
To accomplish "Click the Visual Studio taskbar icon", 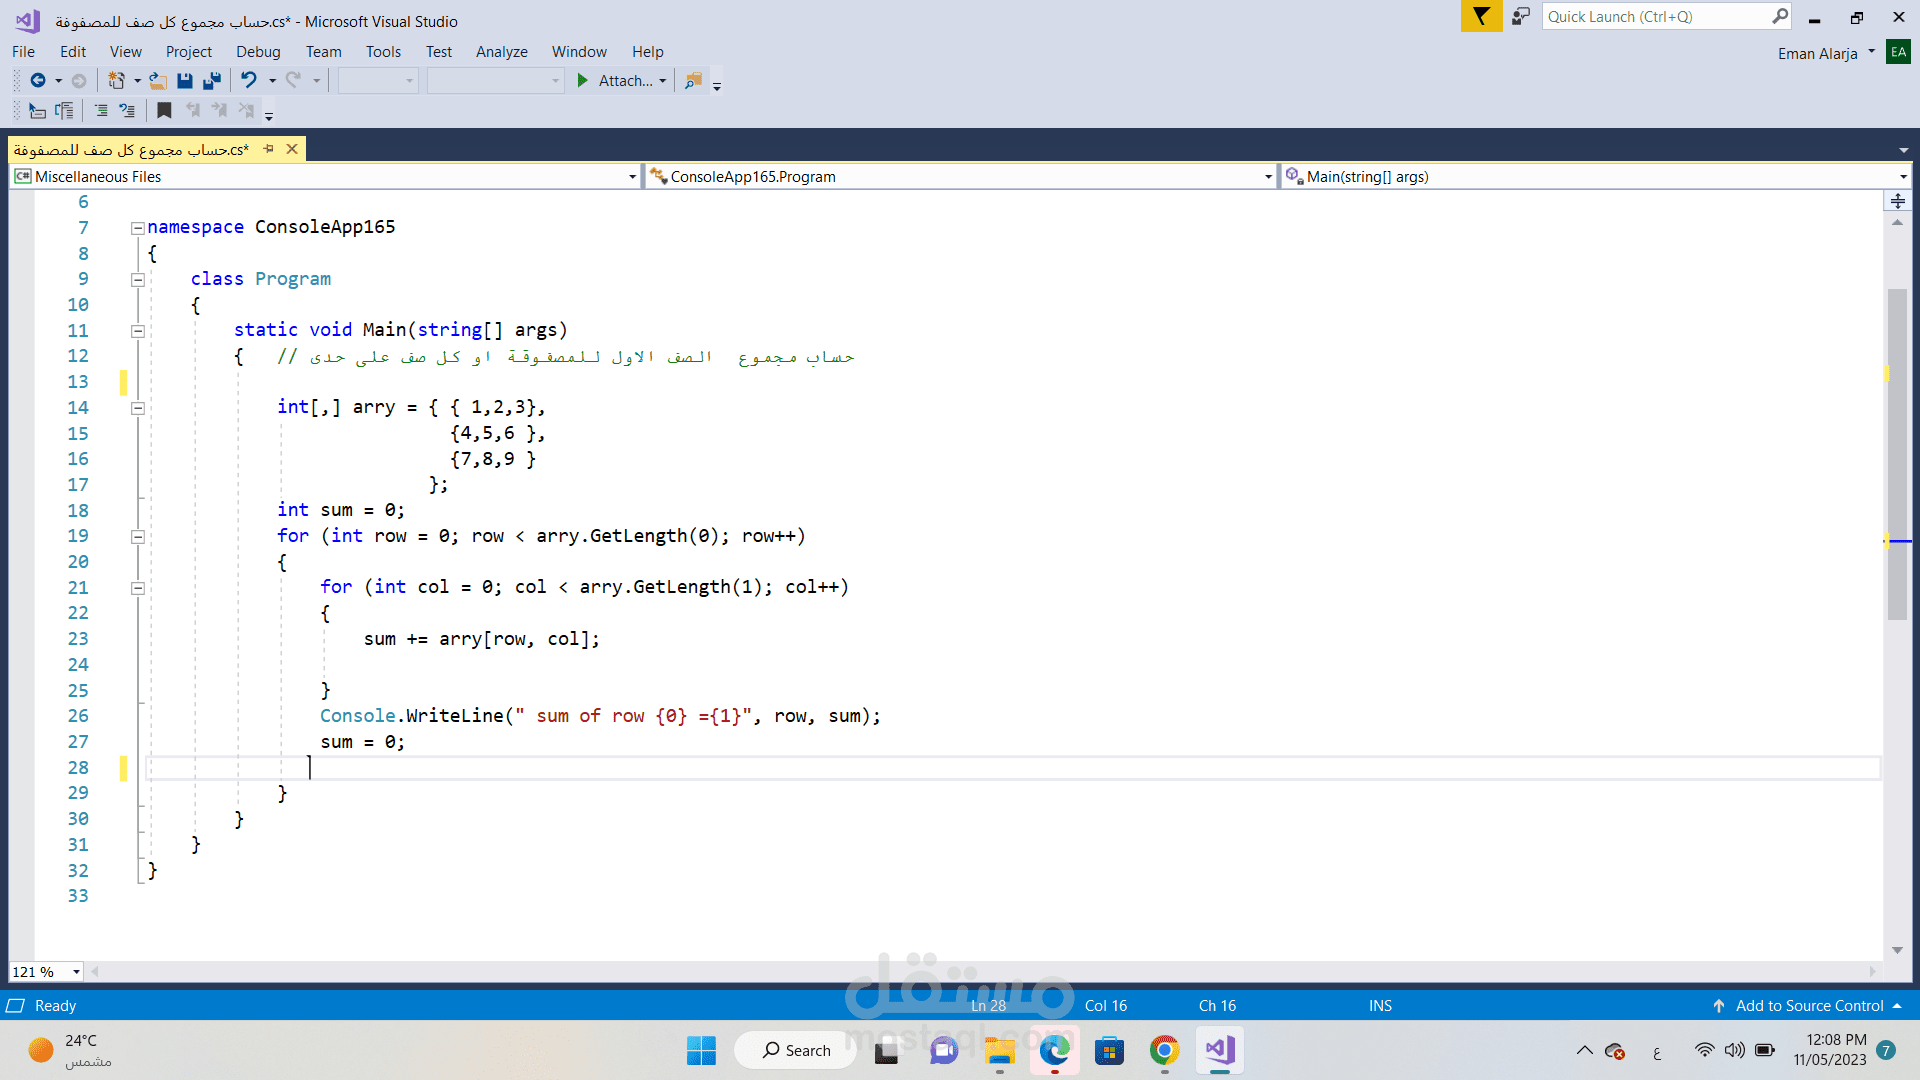I will (1219, 1050).
